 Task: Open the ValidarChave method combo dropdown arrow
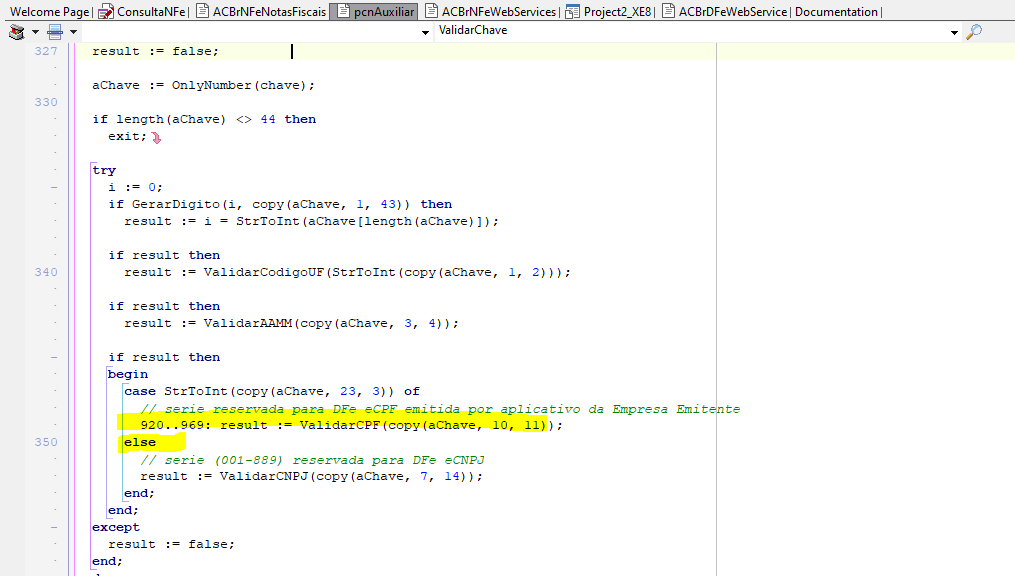[954, 32]
